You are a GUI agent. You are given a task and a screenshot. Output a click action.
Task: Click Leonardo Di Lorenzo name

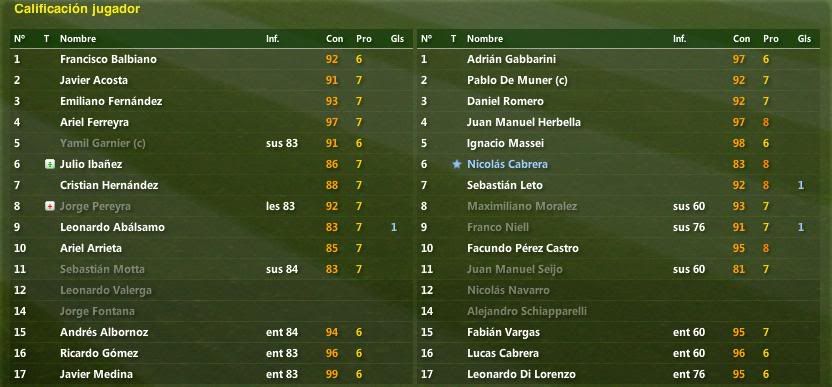(521, 374)
